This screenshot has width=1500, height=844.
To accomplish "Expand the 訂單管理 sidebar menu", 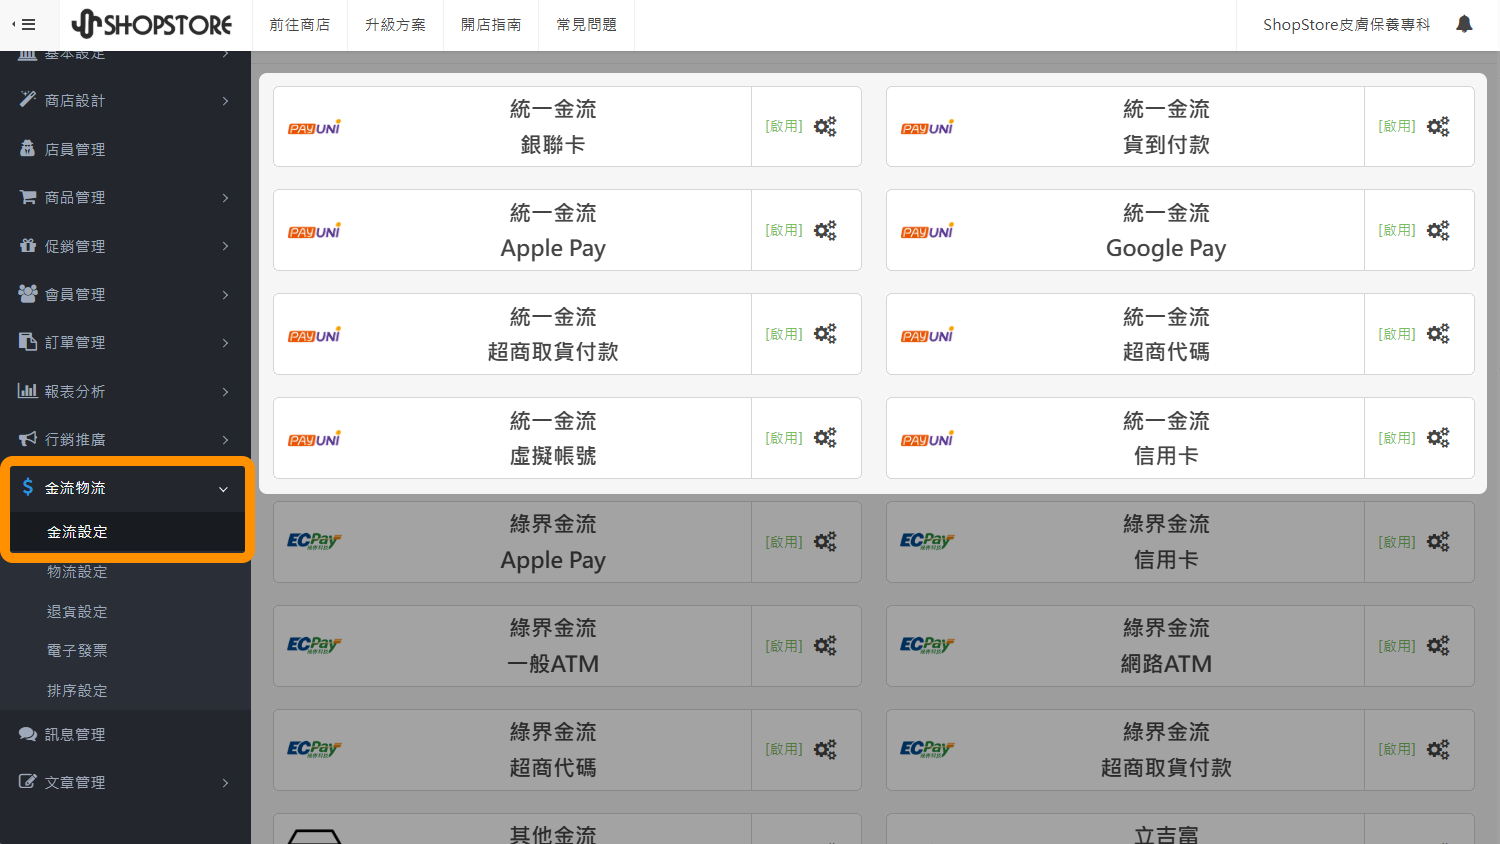I will tap(125, 343).
